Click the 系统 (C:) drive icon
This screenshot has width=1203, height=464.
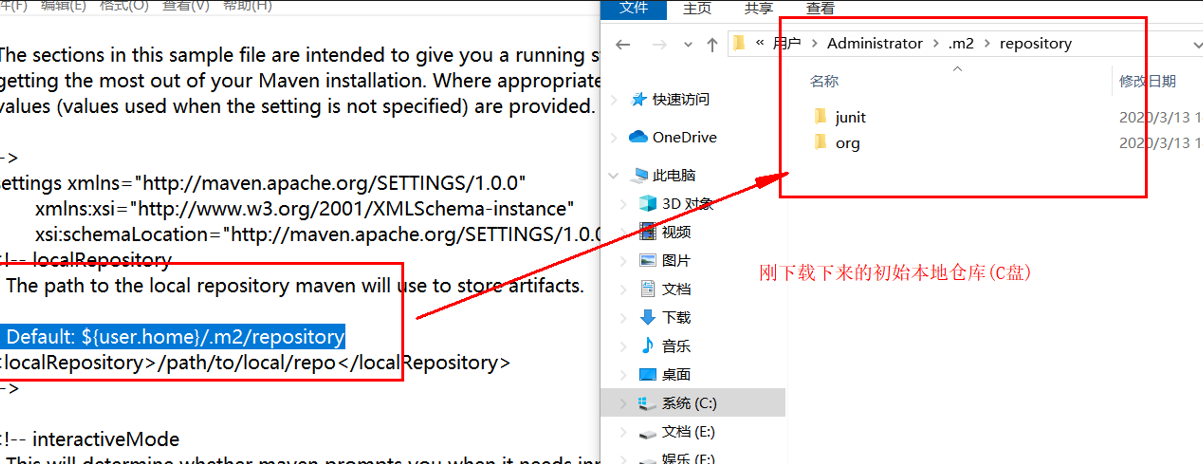[x=648, y=404]
